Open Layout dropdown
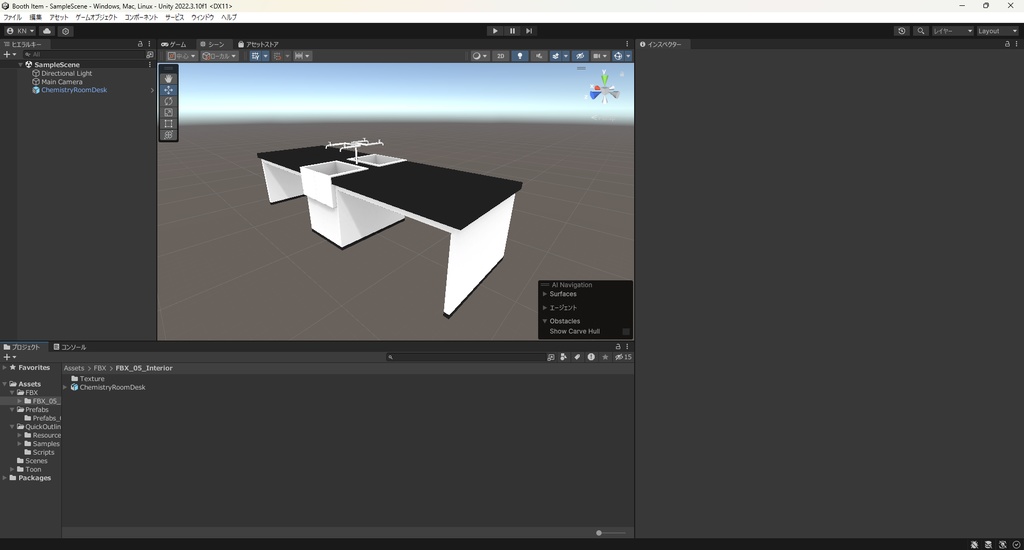The width and height of the screenshot is (1024, 550). 997,31
